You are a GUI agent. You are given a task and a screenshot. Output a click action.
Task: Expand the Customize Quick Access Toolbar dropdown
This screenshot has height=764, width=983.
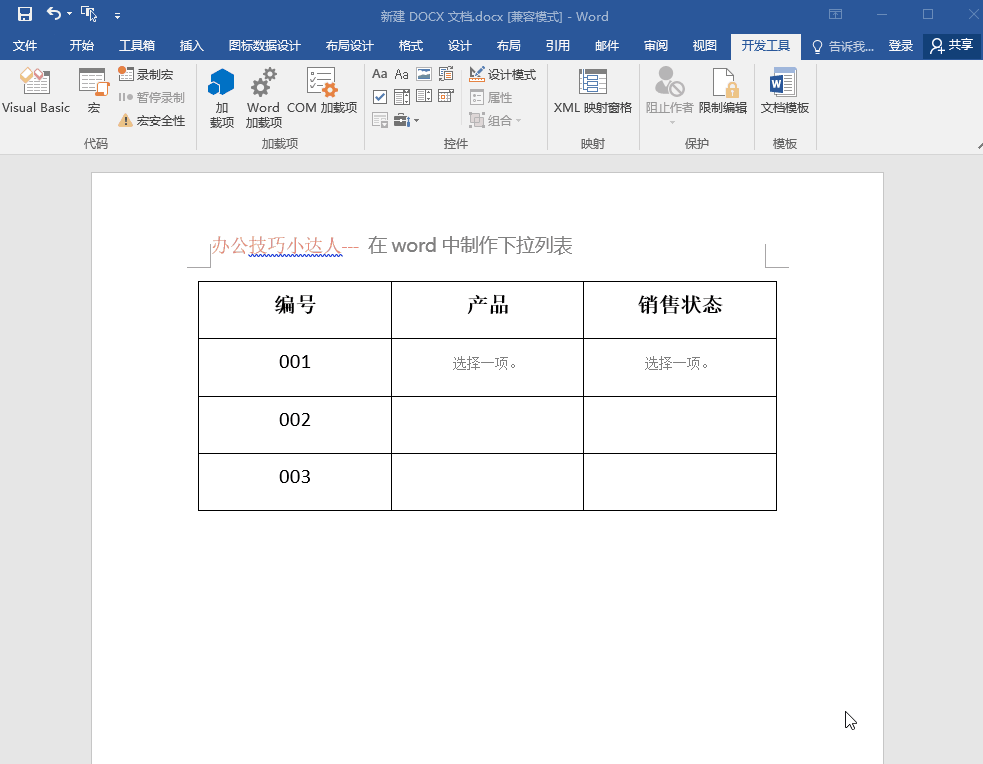[117, 16]
